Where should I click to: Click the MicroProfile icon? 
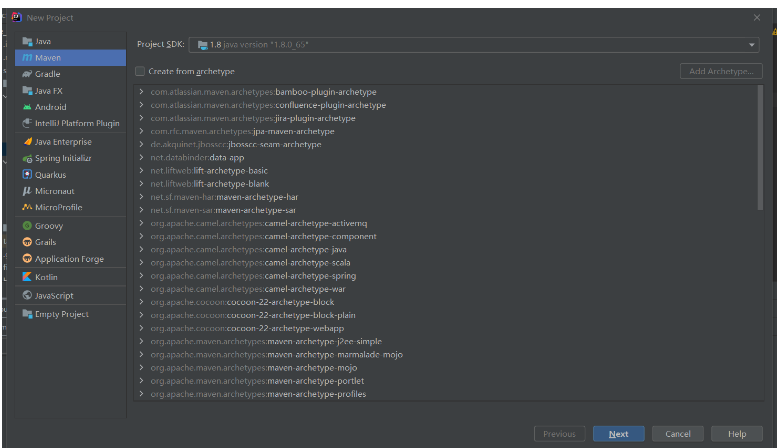pyautogui.click(x=27, y=207)
